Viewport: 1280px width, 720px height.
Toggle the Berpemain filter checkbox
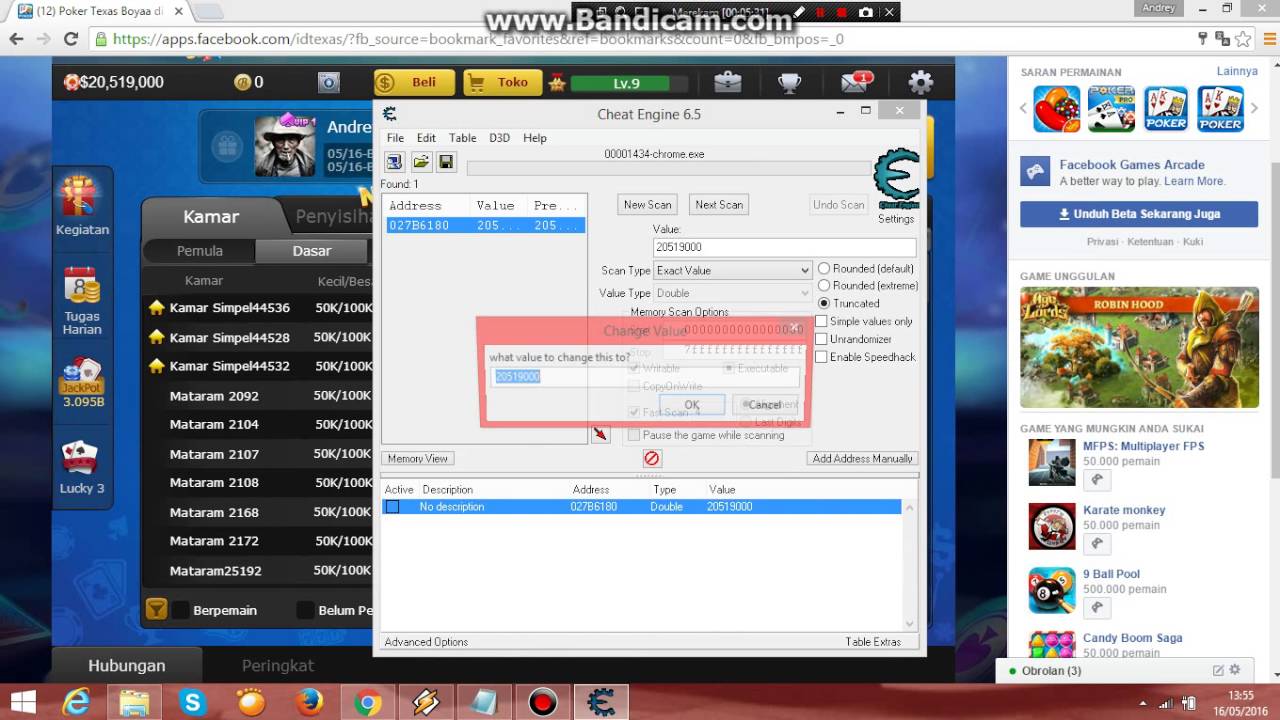pyautogui.click(x=181, y=610)
